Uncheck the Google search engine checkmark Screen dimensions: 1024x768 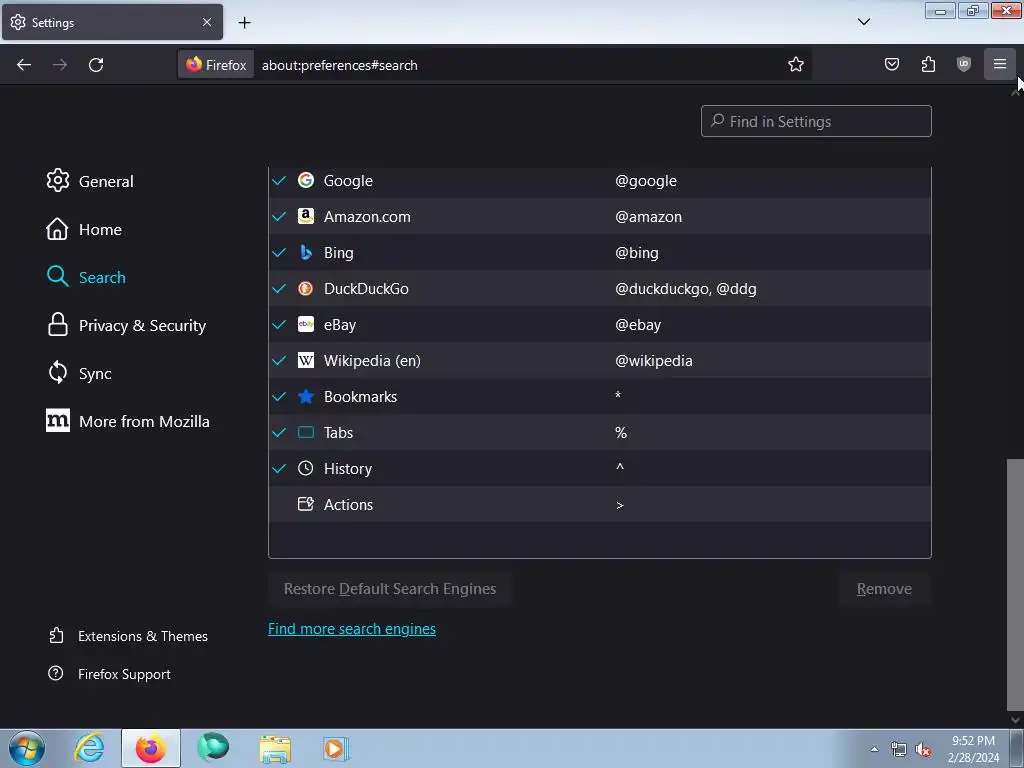tap(280, 181)
